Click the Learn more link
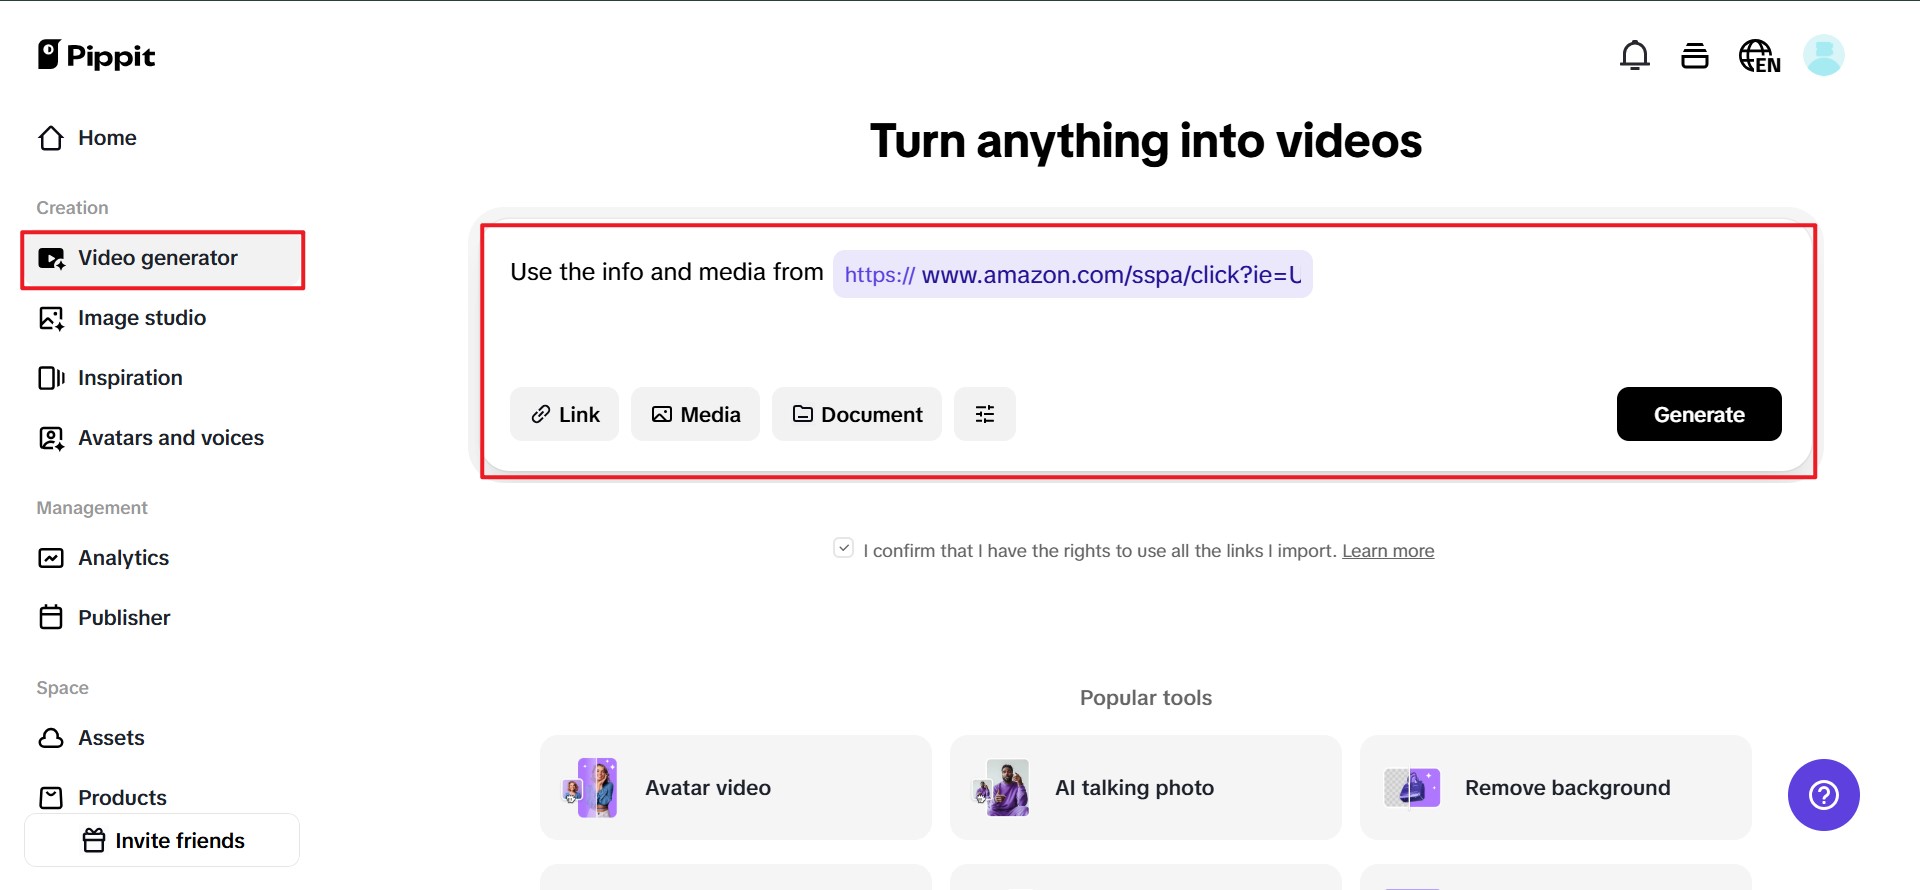The image size is (1920, 890). (1387, 551)
